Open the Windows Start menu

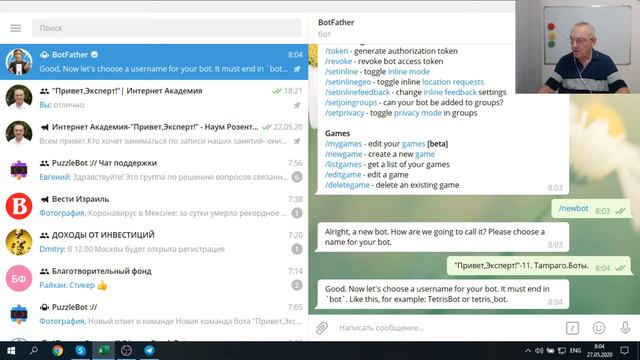11,351
